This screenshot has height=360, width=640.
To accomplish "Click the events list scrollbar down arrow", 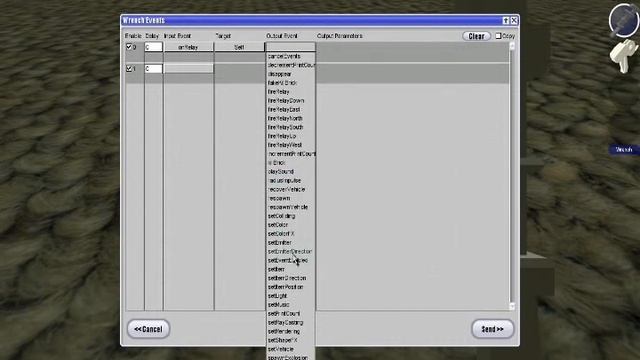I will (512, 306).
